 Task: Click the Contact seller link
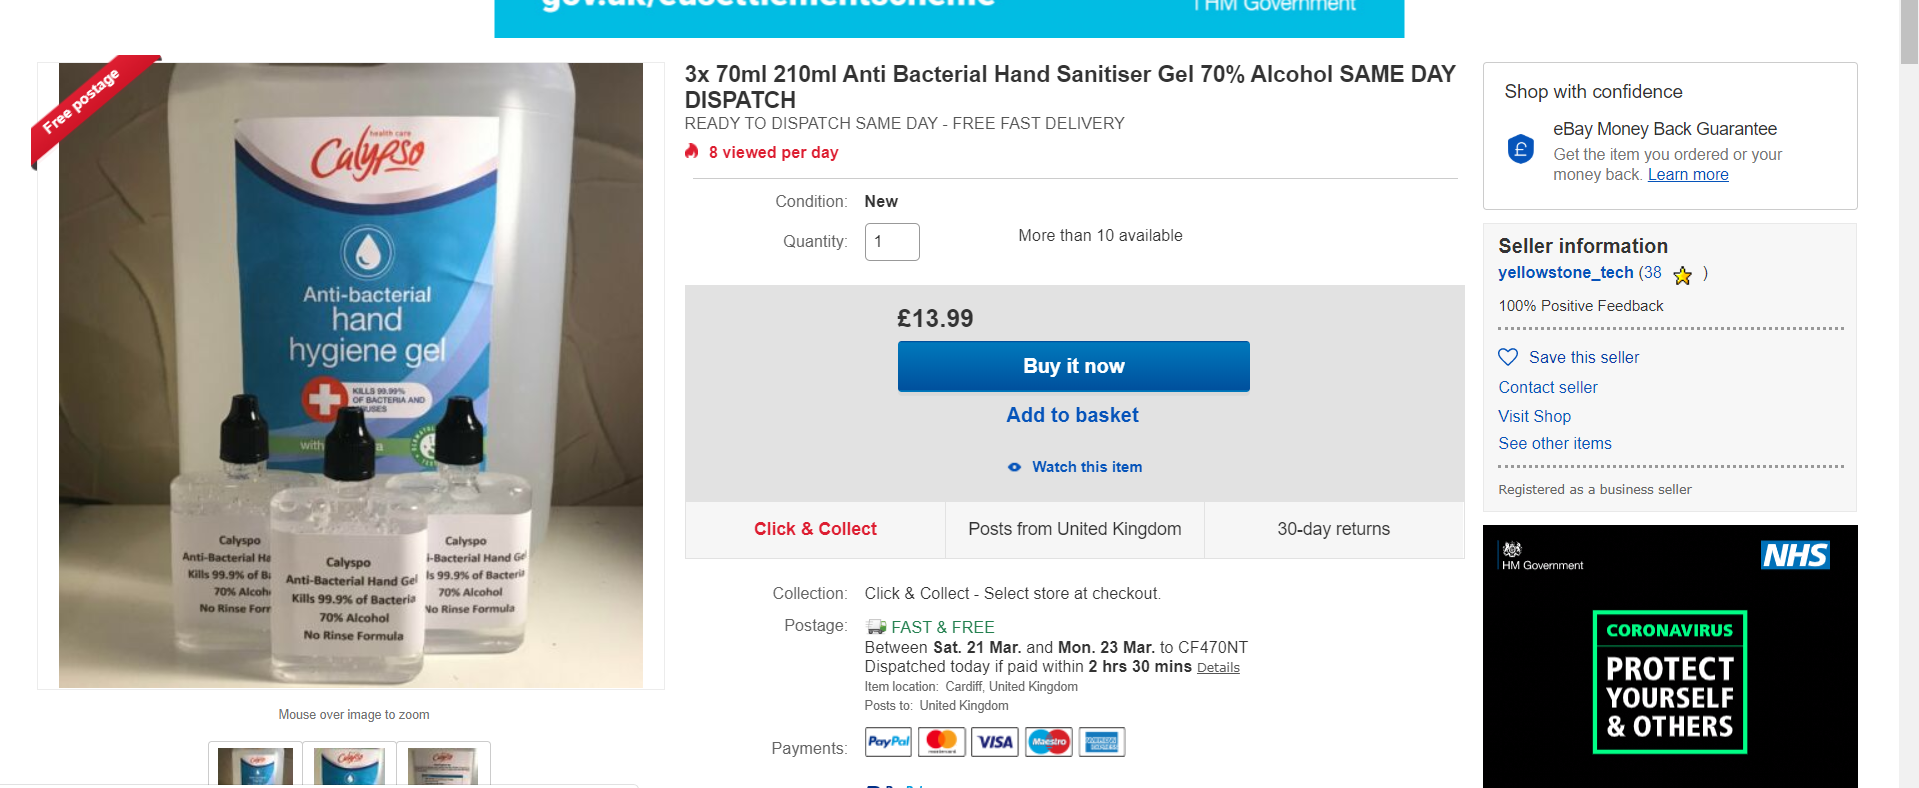click(1547, 387)
